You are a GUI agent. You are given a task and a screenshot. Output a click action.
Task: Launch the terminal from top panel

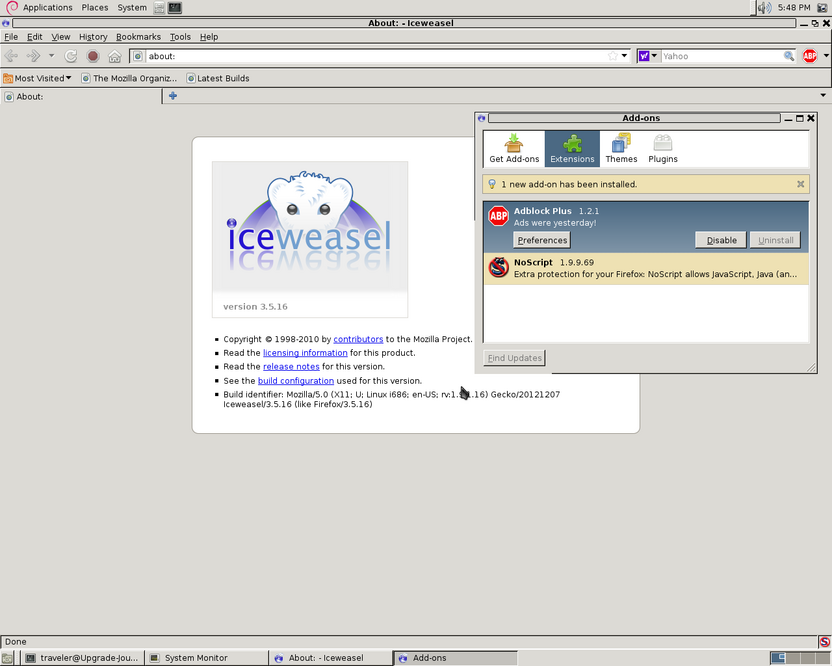coord(175,7)
